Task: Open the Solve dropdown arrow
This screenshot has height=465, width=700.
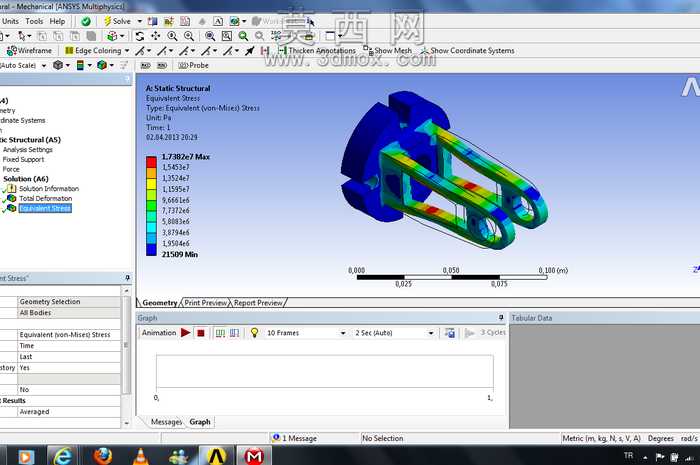Action: [139, 21]
